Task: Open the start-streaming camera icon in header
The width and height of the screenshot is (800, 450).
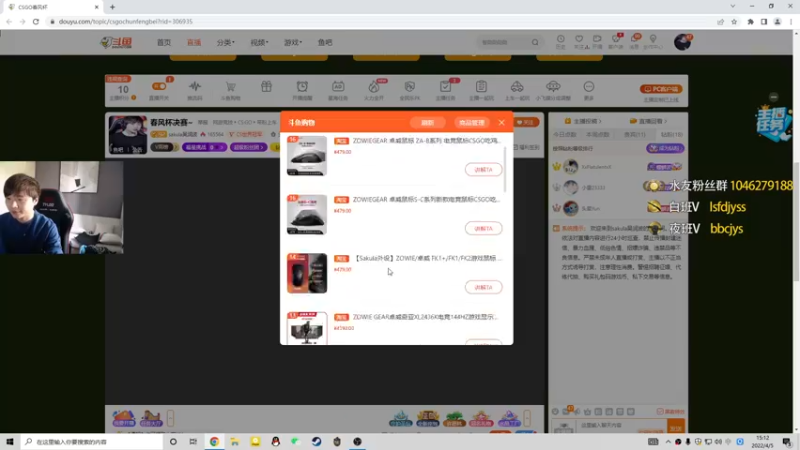Action: (597, 41)
